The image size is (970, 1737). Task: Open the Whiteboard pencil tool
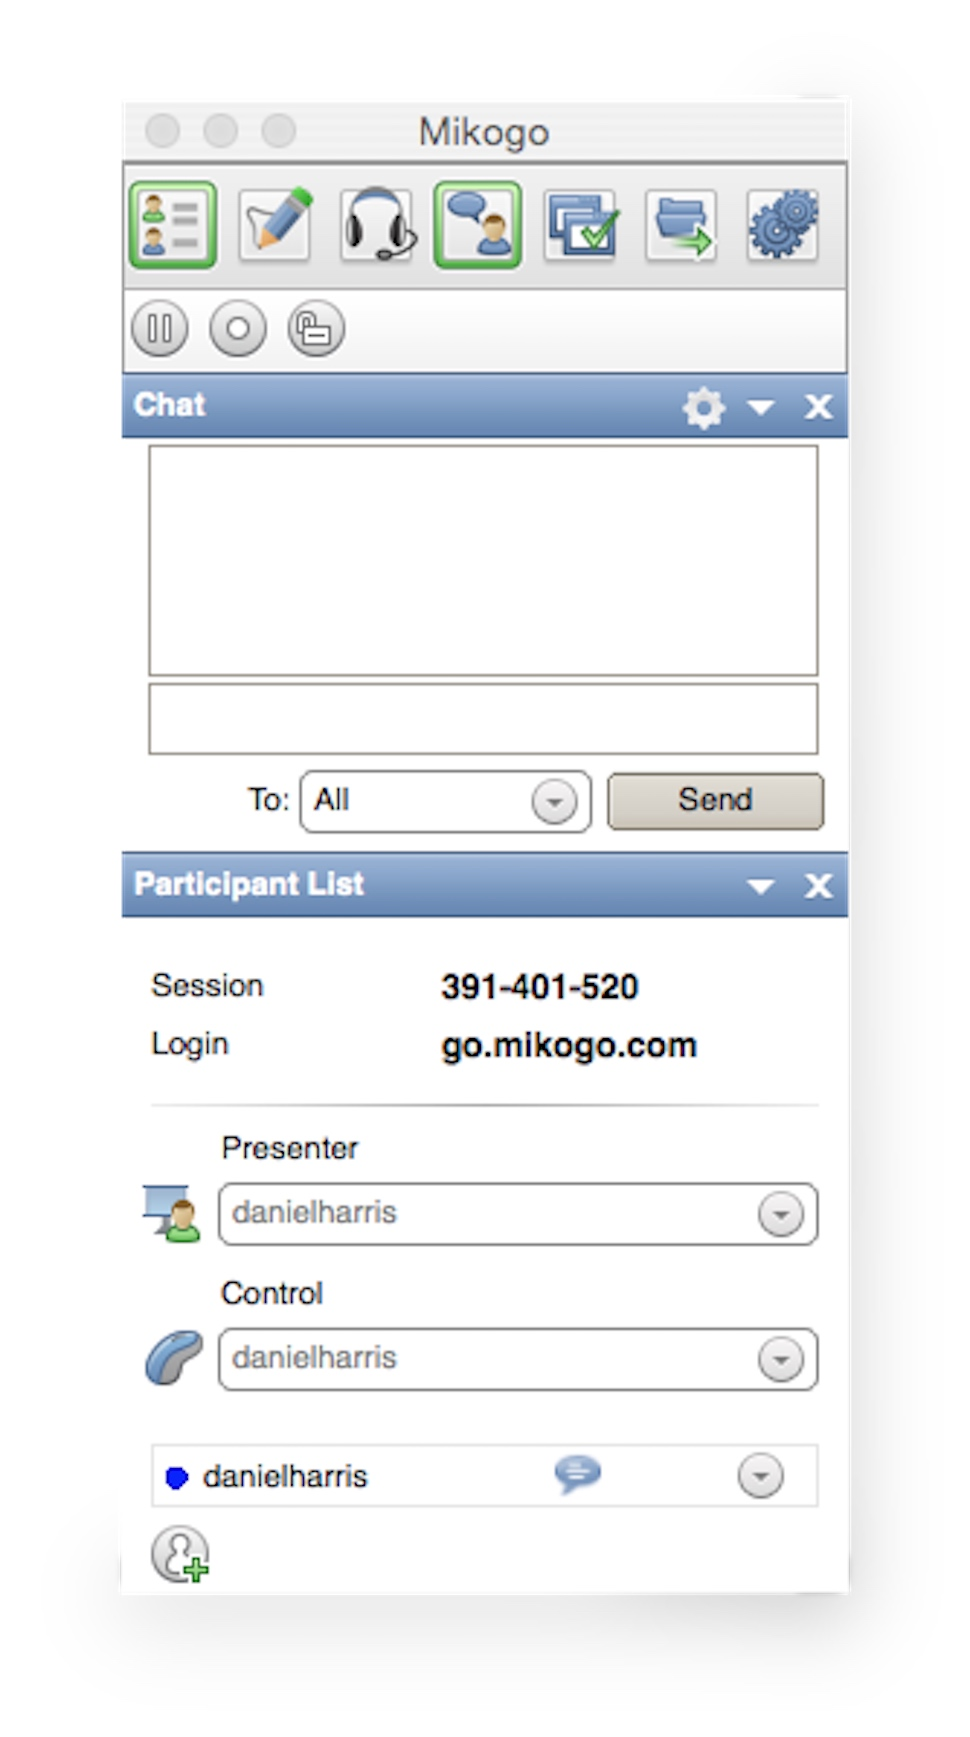point(275,225)
